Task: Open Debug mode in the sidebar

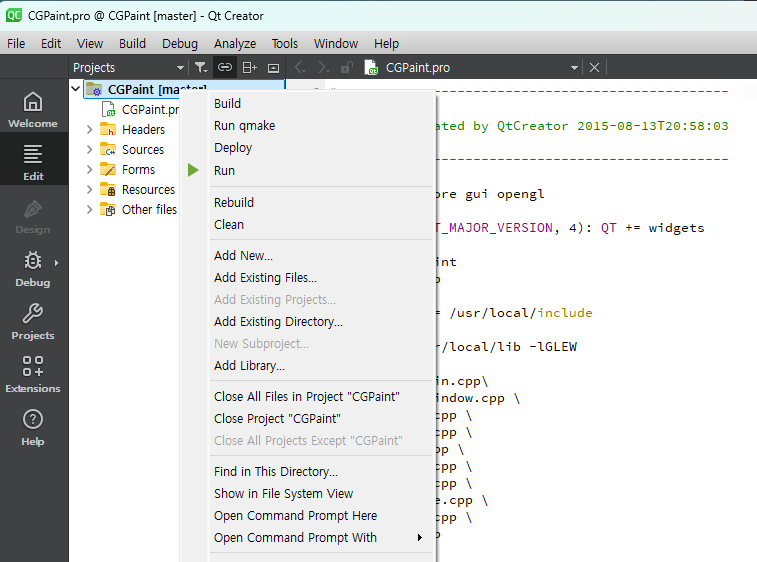Action: (33, 269)
